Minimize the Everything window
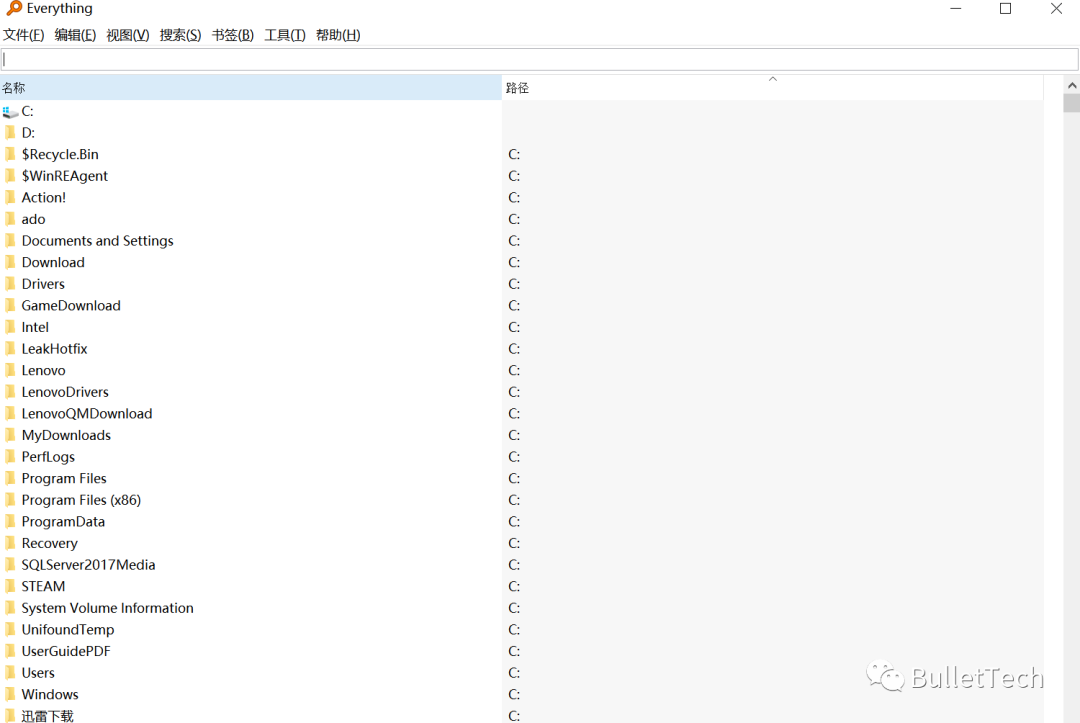The image size is (1080, 723). tap(955, 8)
